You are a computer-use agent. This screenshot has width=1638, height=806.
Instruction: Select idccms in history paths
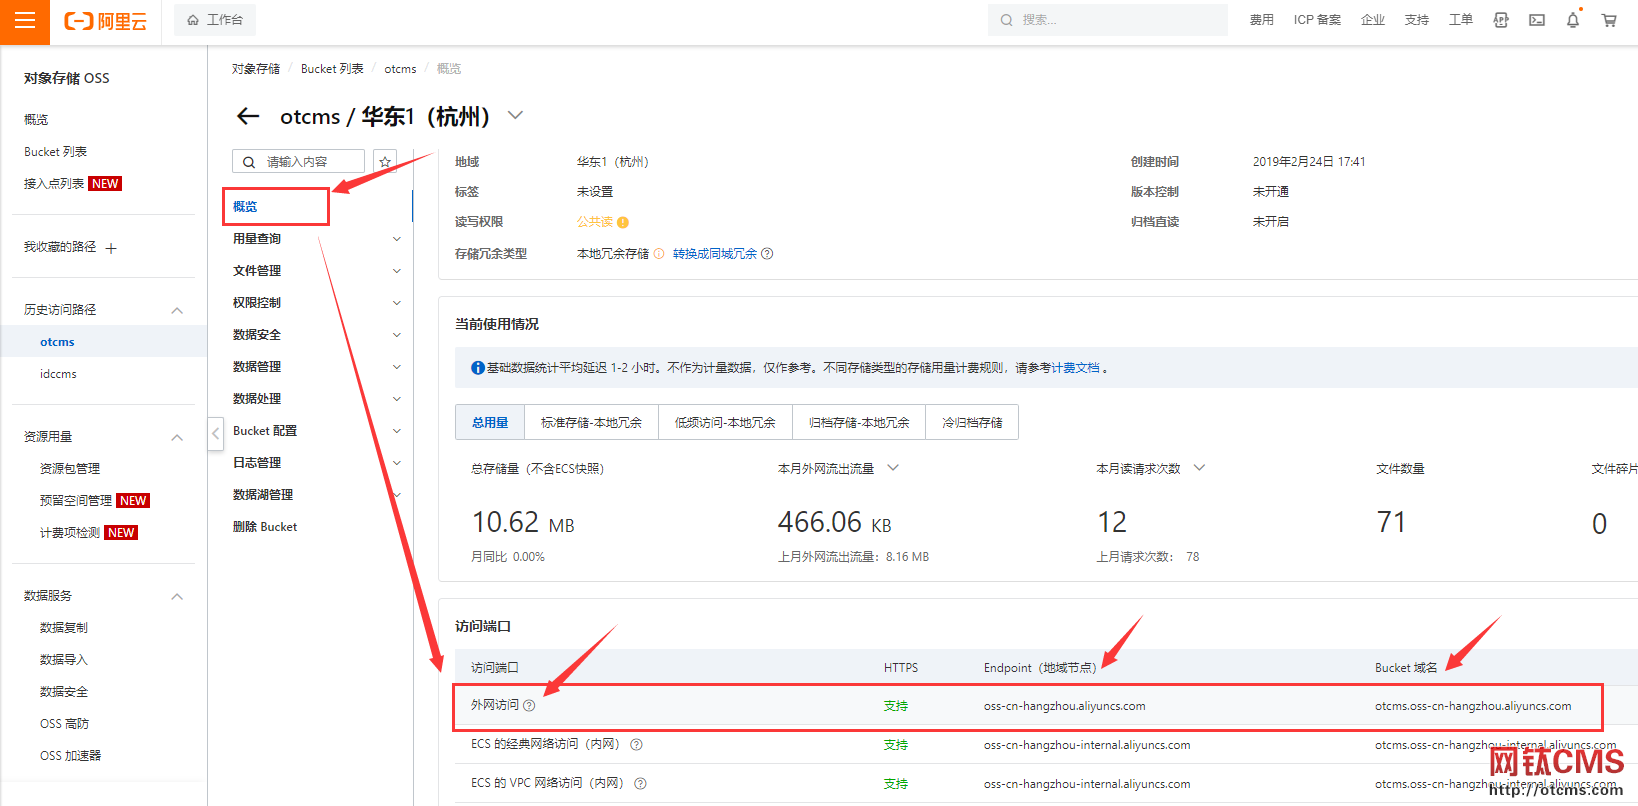(x=58, y=374)
